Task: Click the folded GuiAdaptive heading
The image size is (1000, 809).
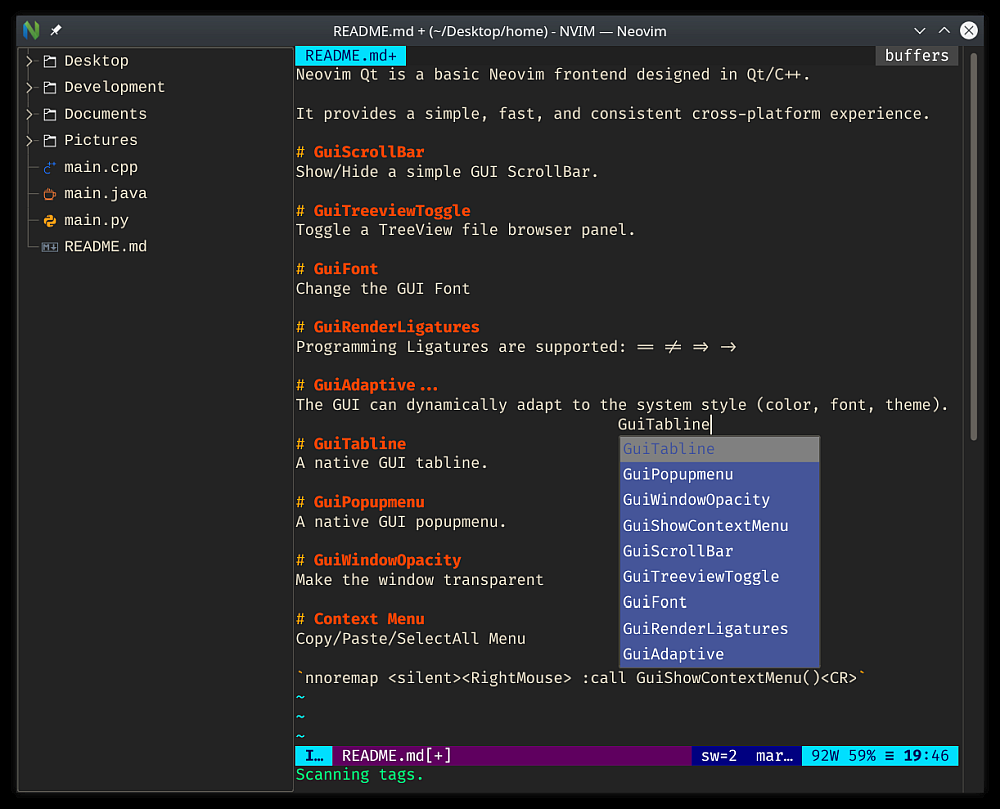Action: (x=367, y=386)
